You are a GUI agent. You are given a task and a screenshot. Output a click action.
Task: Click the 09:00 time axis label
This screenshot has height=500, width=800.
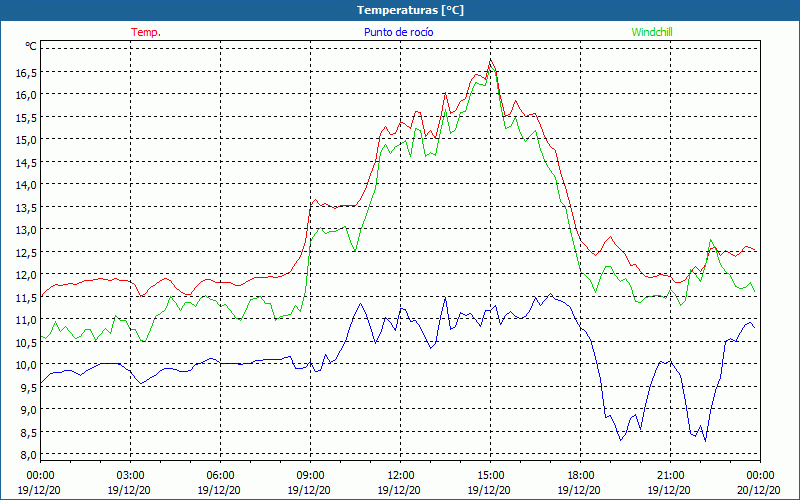[x=310, y=476]
